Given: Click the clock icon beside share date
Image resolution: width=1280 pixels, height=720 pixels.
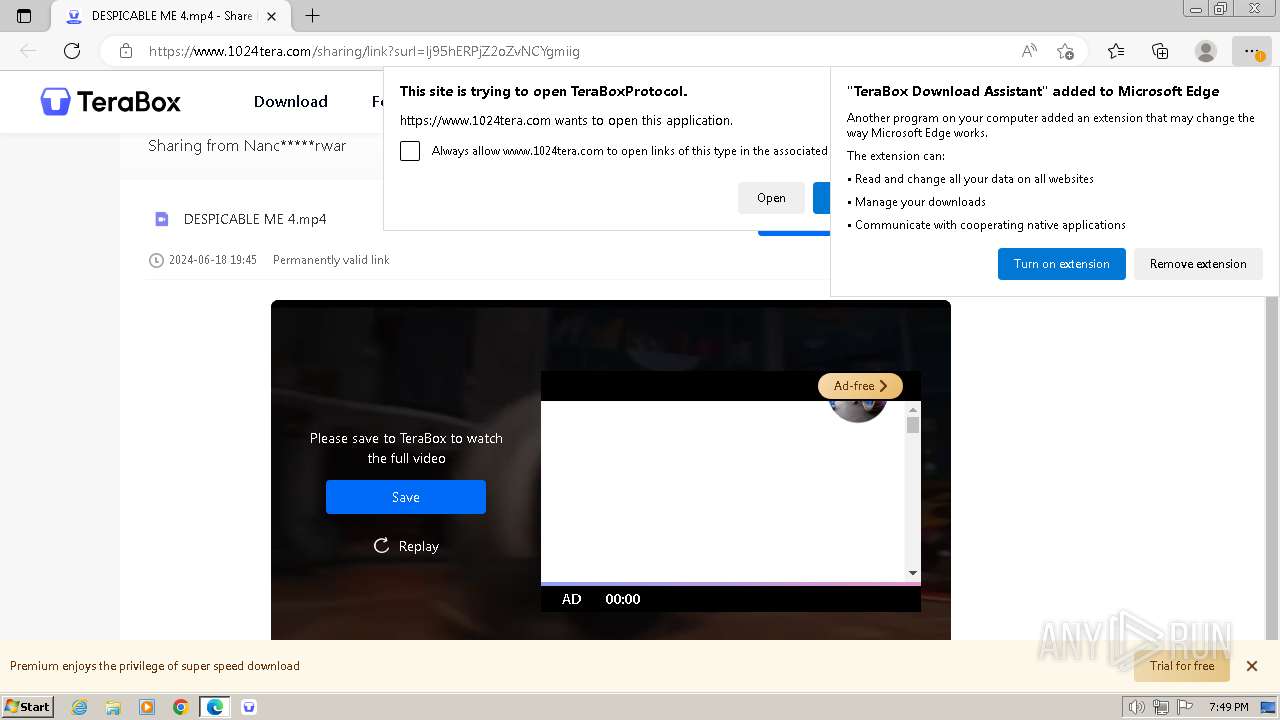Looking at the screenshot, I should [156, 260].
